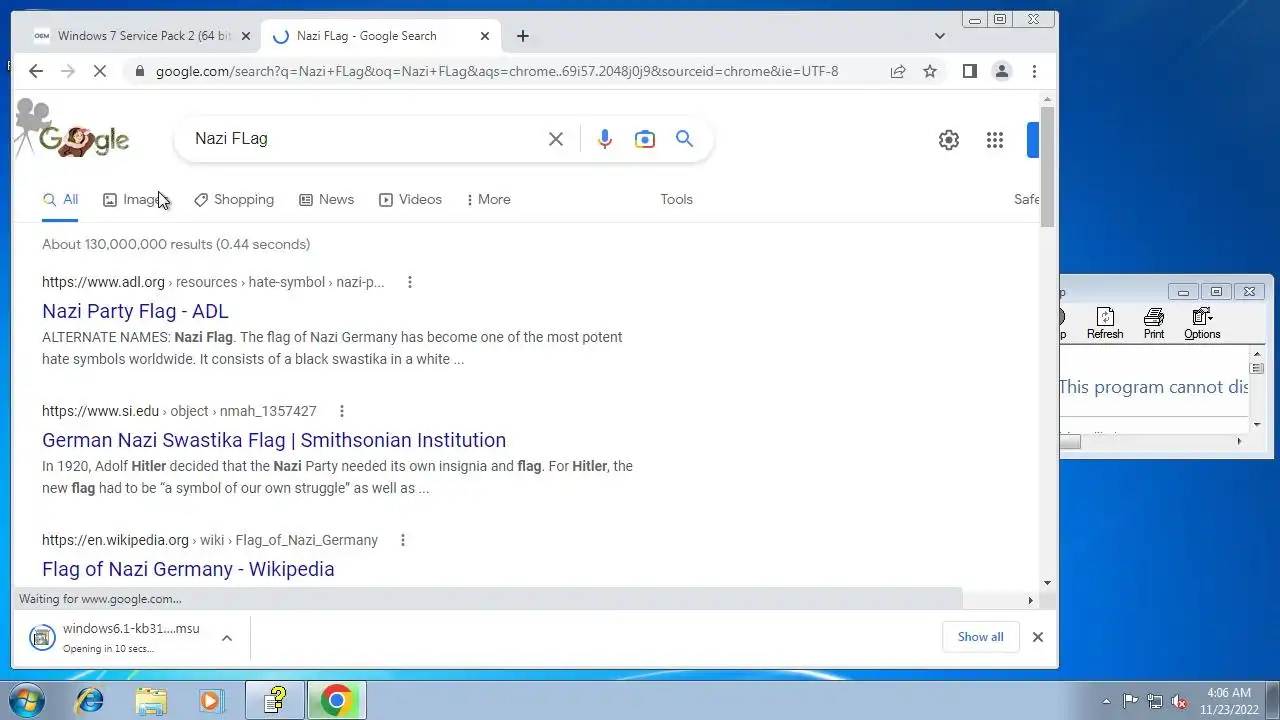The height and width of the screenshot is (720, 1280).
Task: Open the search Tools button
Action: (676, 199)
